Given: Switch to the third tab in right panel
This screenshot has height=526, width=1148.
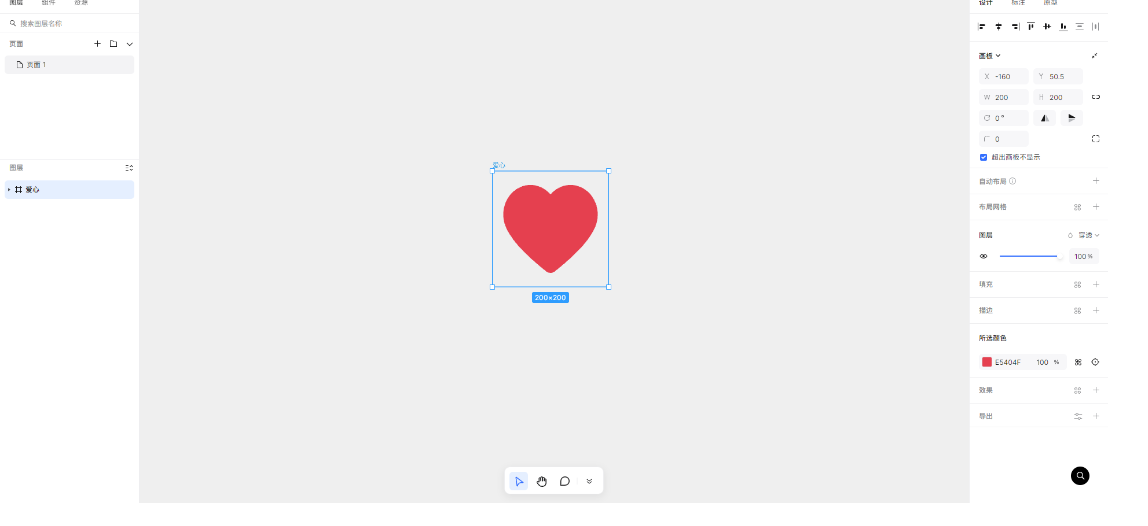Looking at the screenshot, I should pyautogui.click(x=1050, y=3).
